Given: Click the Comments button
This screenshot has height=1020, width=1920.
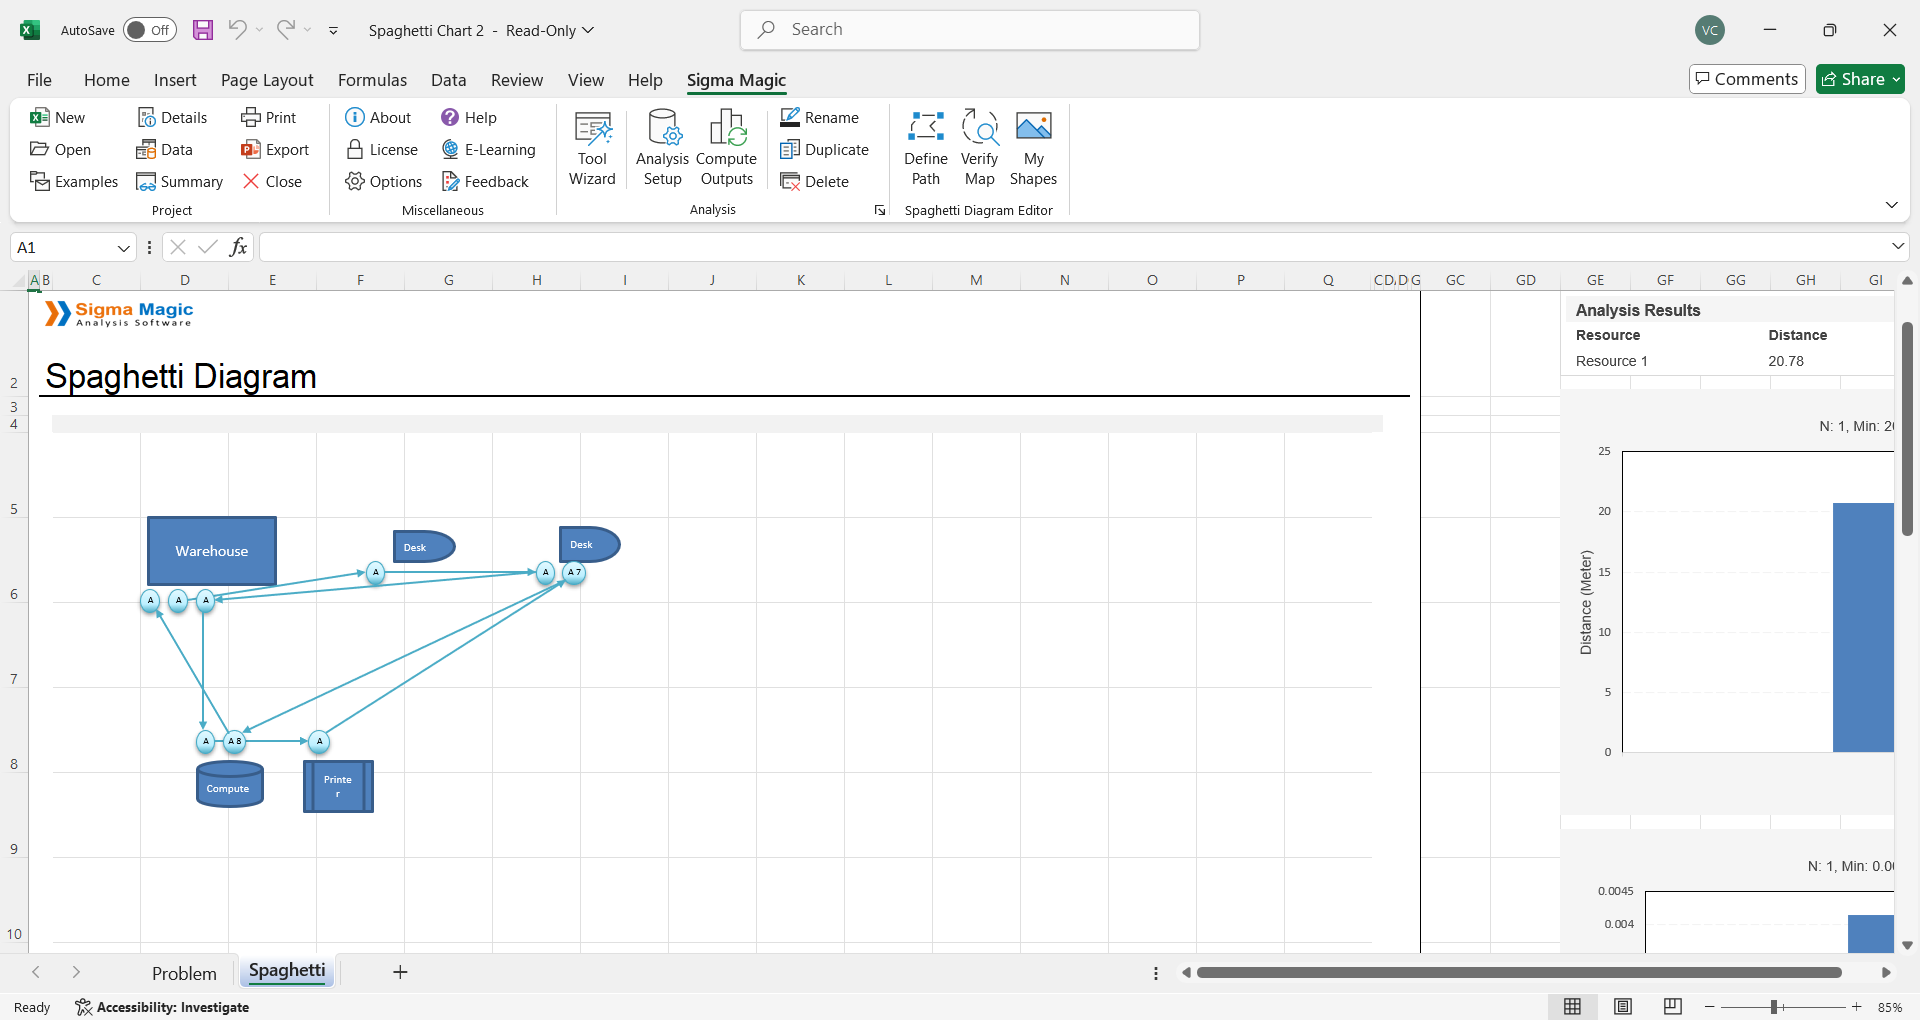Looking at the screenshot, I should point(1747,79).
